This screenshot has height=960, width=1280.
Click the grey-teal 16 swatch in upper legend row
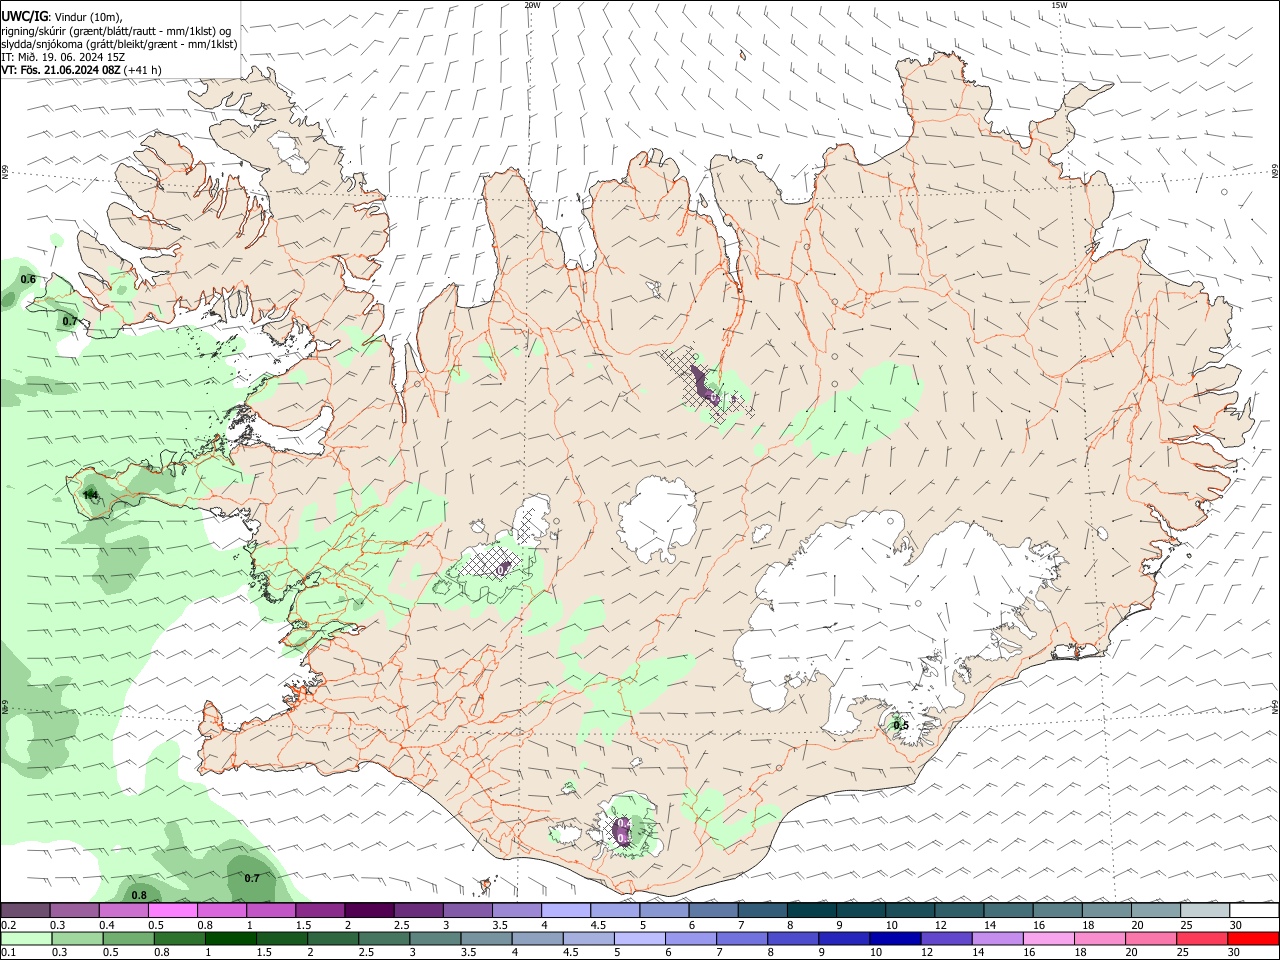1057,910
